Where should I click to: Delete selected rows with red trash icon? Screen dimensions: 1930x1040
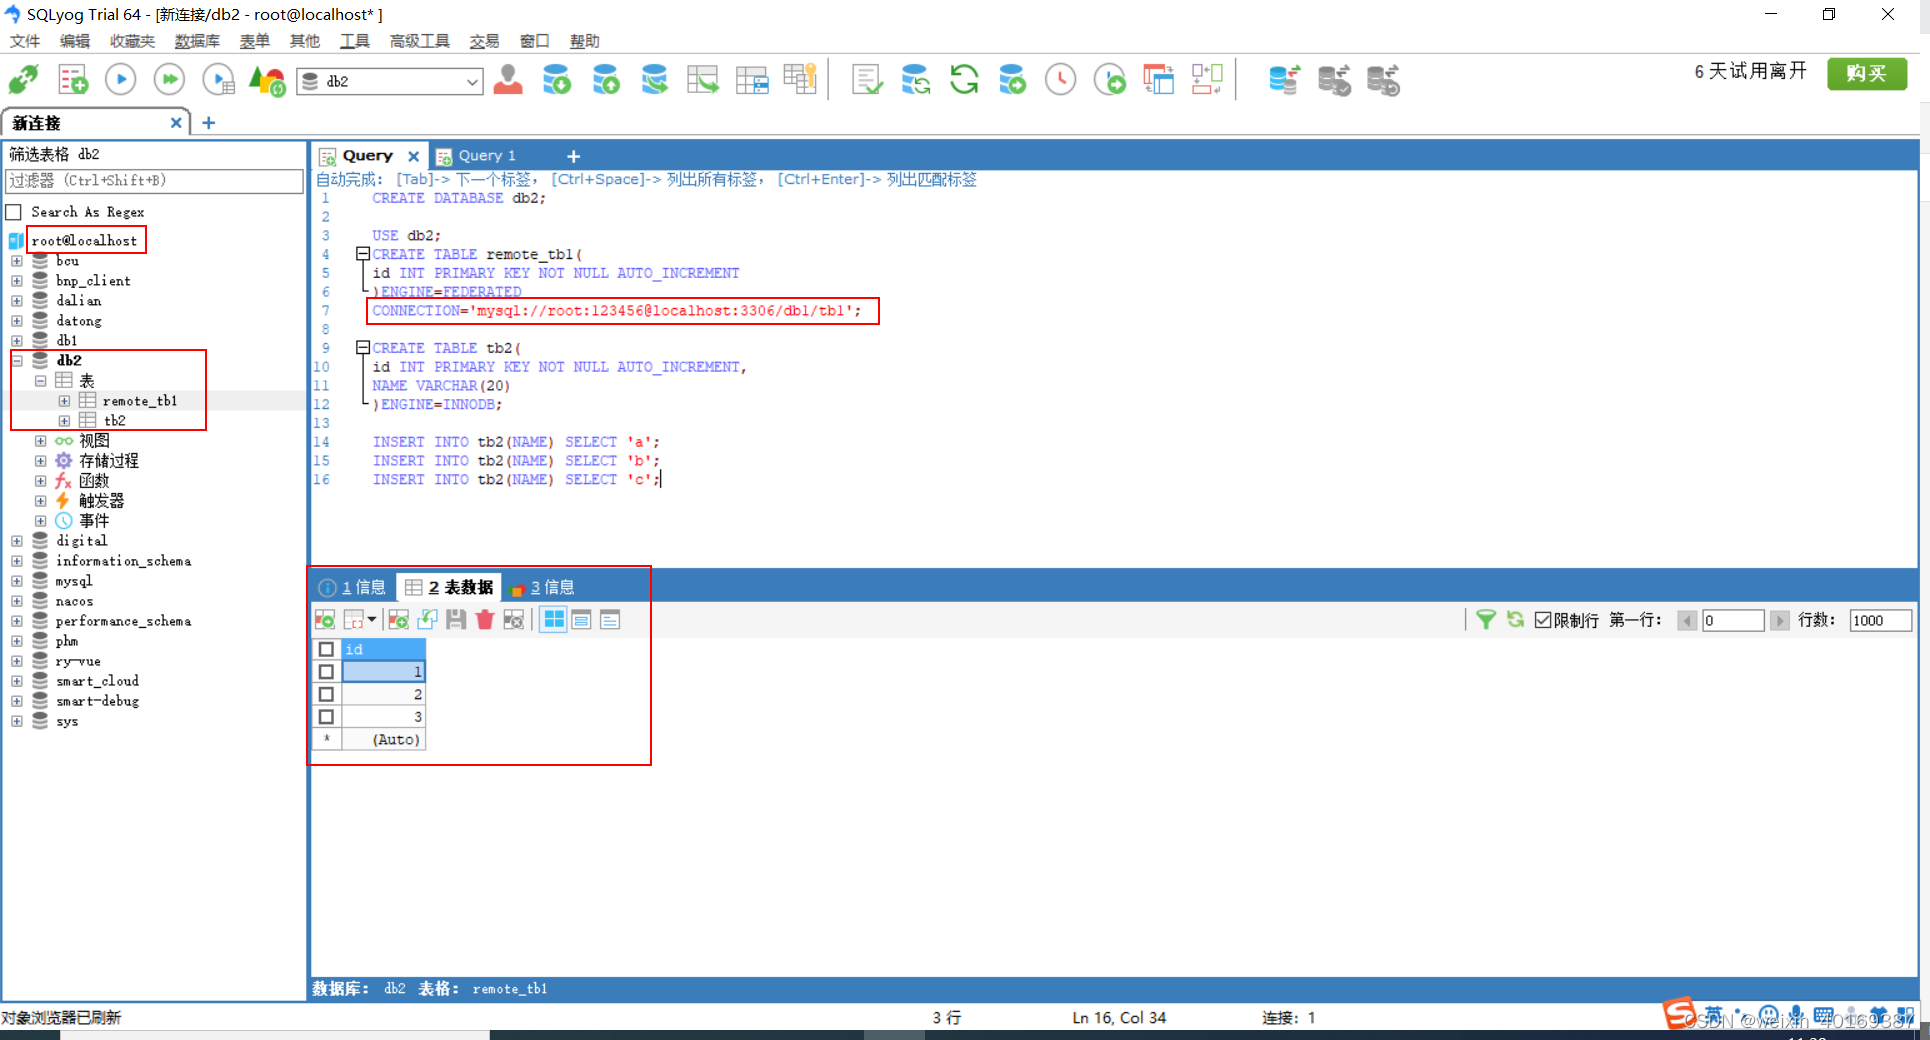click(485, 620)
